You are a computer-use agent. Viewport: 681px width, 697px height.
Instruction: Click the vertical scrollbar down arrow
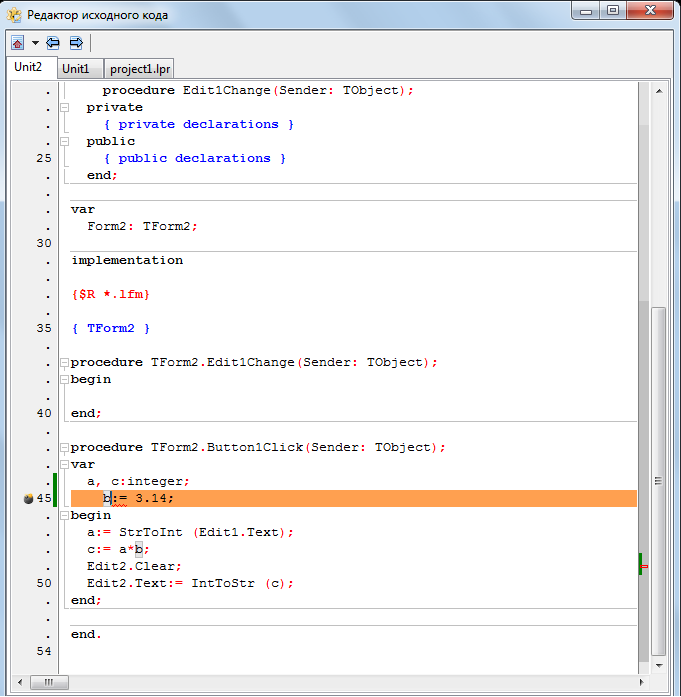(x=659, y=664)
